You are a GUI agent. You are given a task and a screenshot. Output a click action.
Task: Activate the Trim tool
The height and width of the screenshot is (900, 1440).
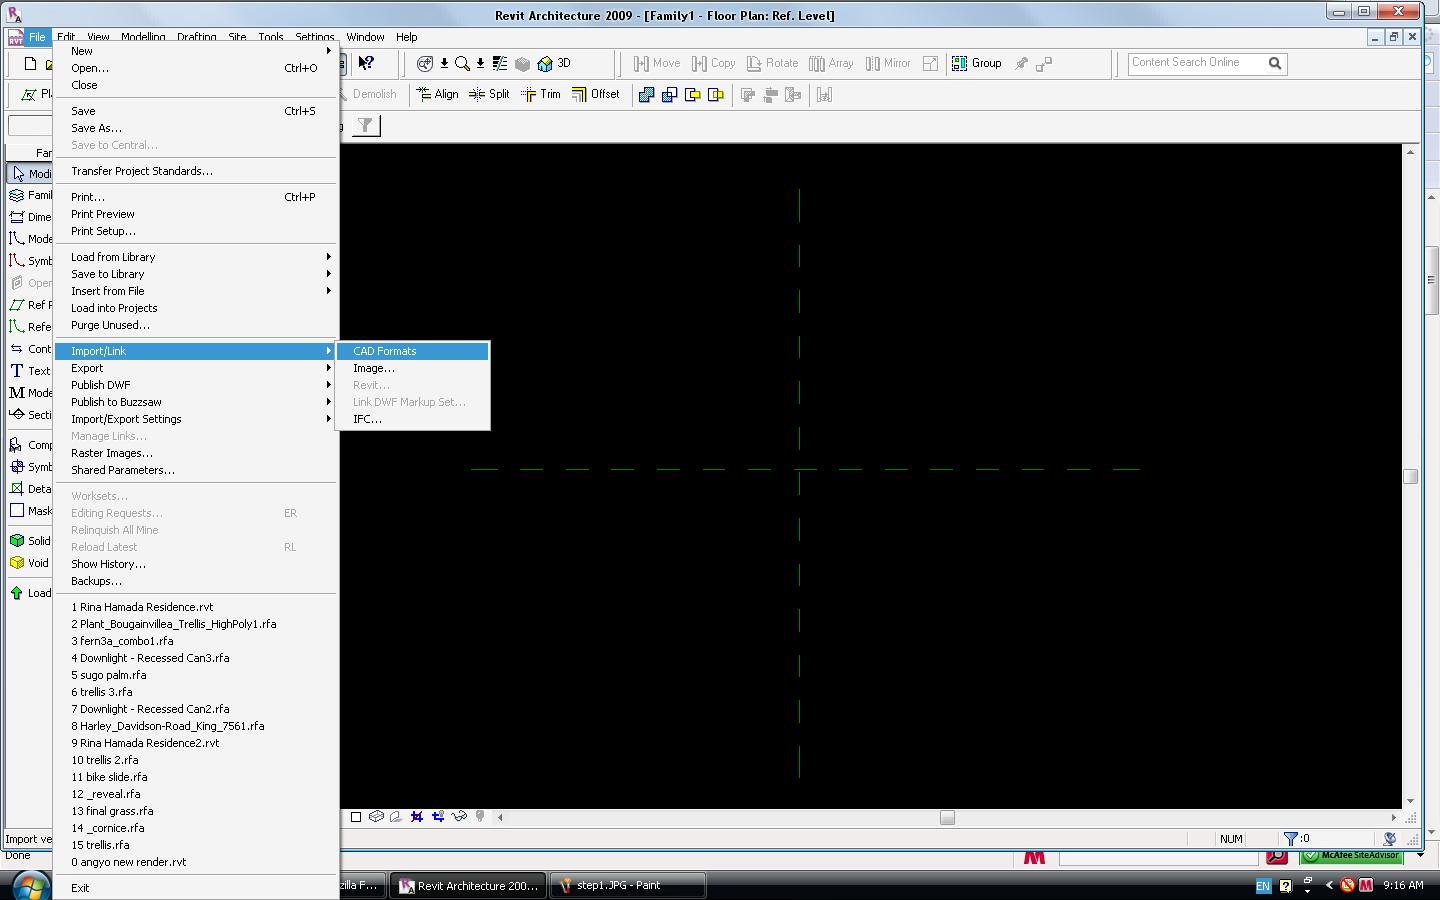point(541,94)
